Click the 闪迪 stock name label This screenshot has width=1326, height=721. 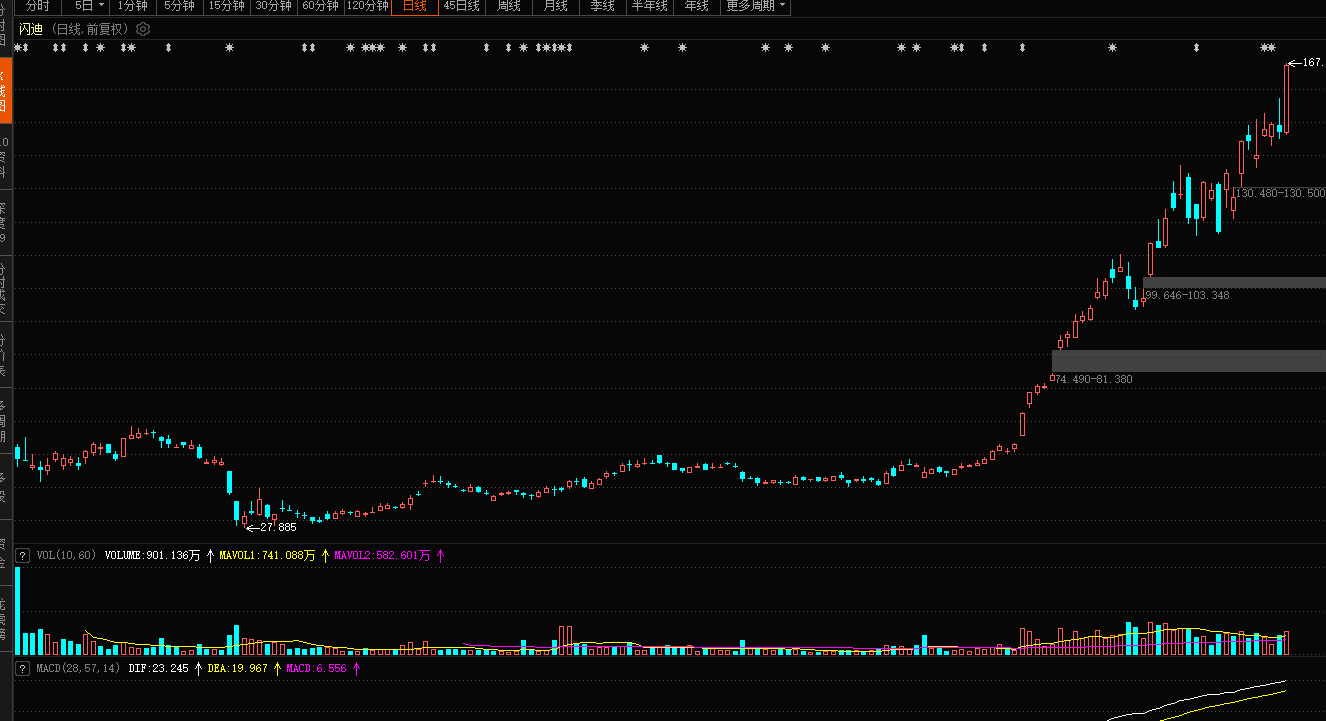31,29
